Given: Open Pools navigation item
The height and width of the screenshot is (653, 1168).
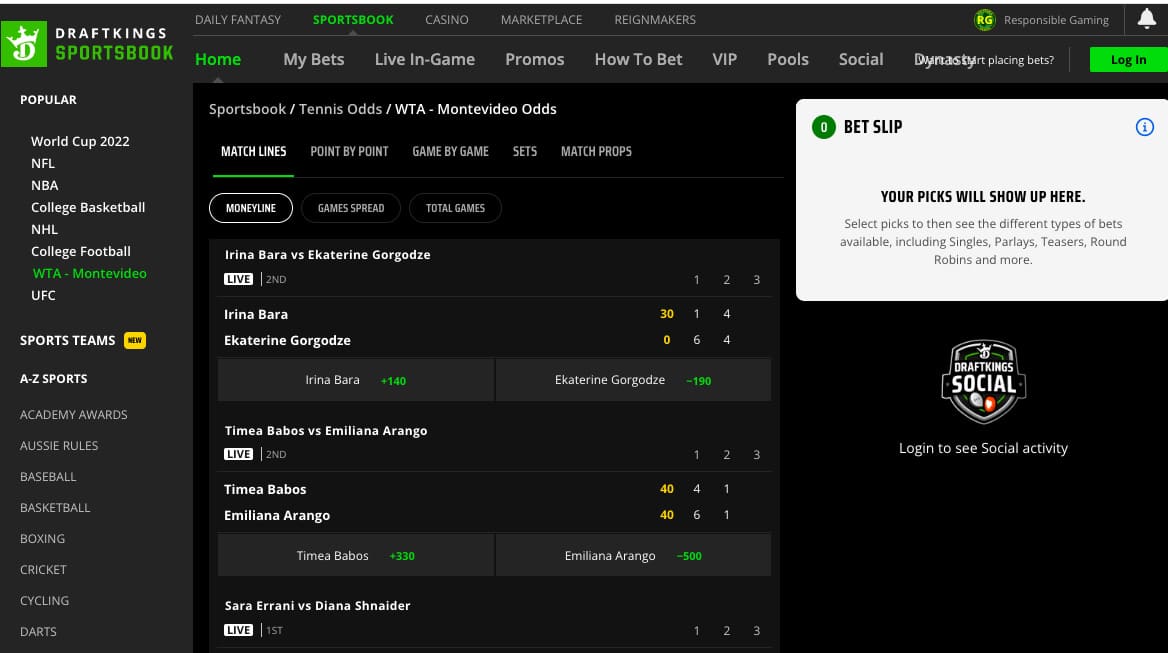Looking at the screenshot, I should [788, 60].
